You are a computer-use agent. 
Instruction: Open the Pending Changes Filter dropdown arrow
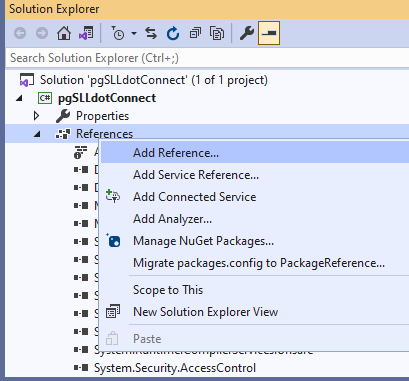134,33
